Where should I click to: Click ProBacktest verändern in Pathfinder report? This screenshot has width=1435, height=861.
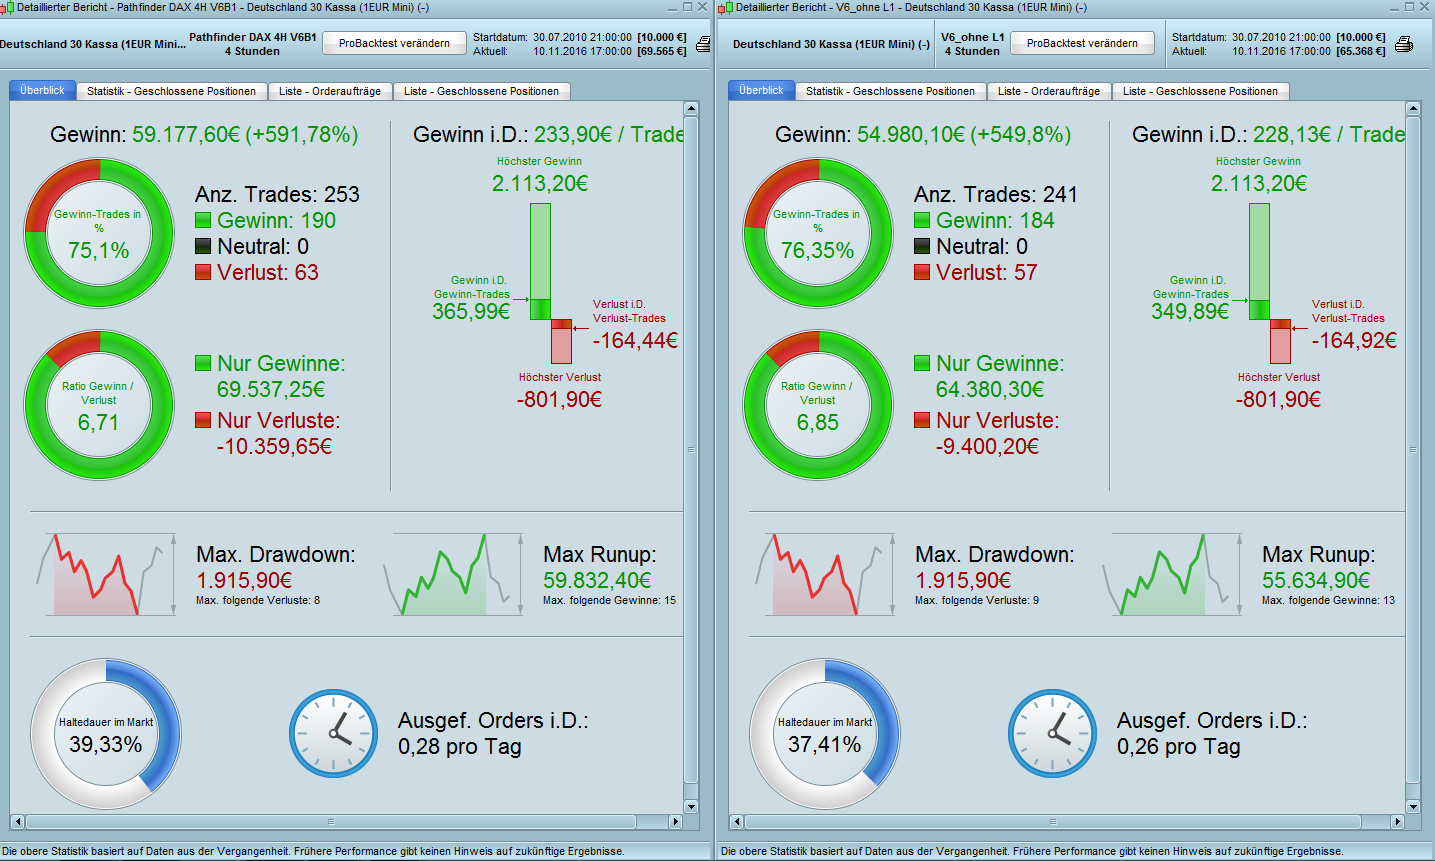click(394, 43)
